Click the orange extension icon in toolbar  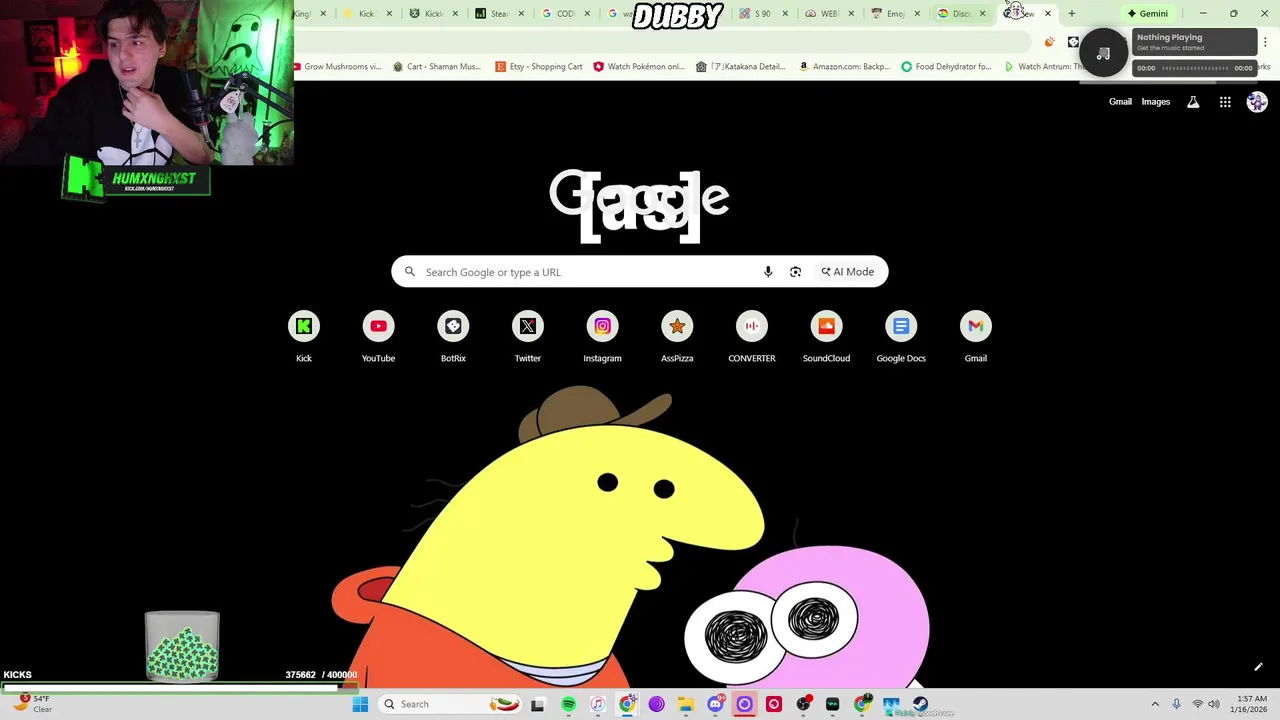1049,42
